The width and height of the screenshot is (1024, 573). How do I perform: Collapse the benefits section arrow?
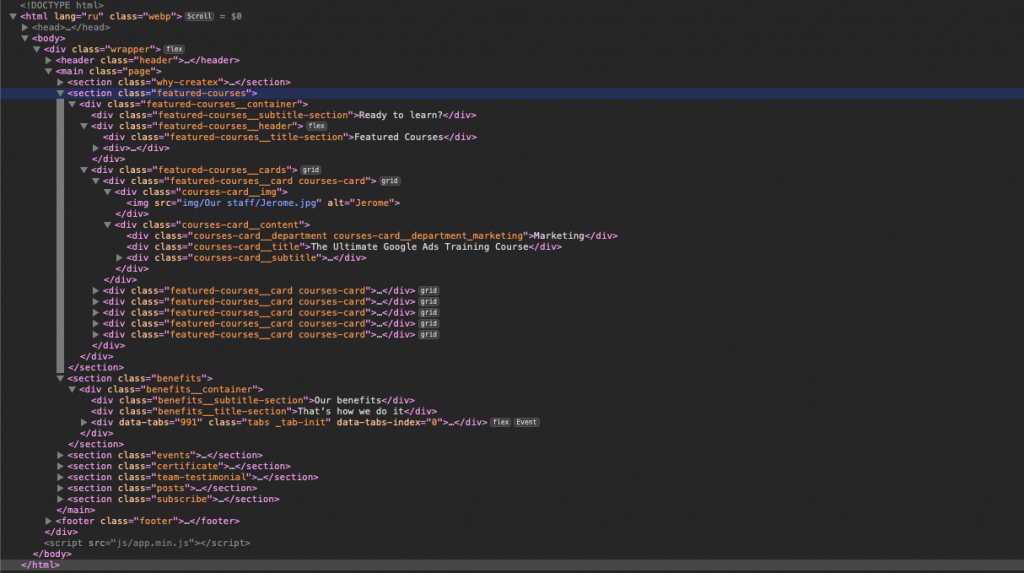[60, 378]
